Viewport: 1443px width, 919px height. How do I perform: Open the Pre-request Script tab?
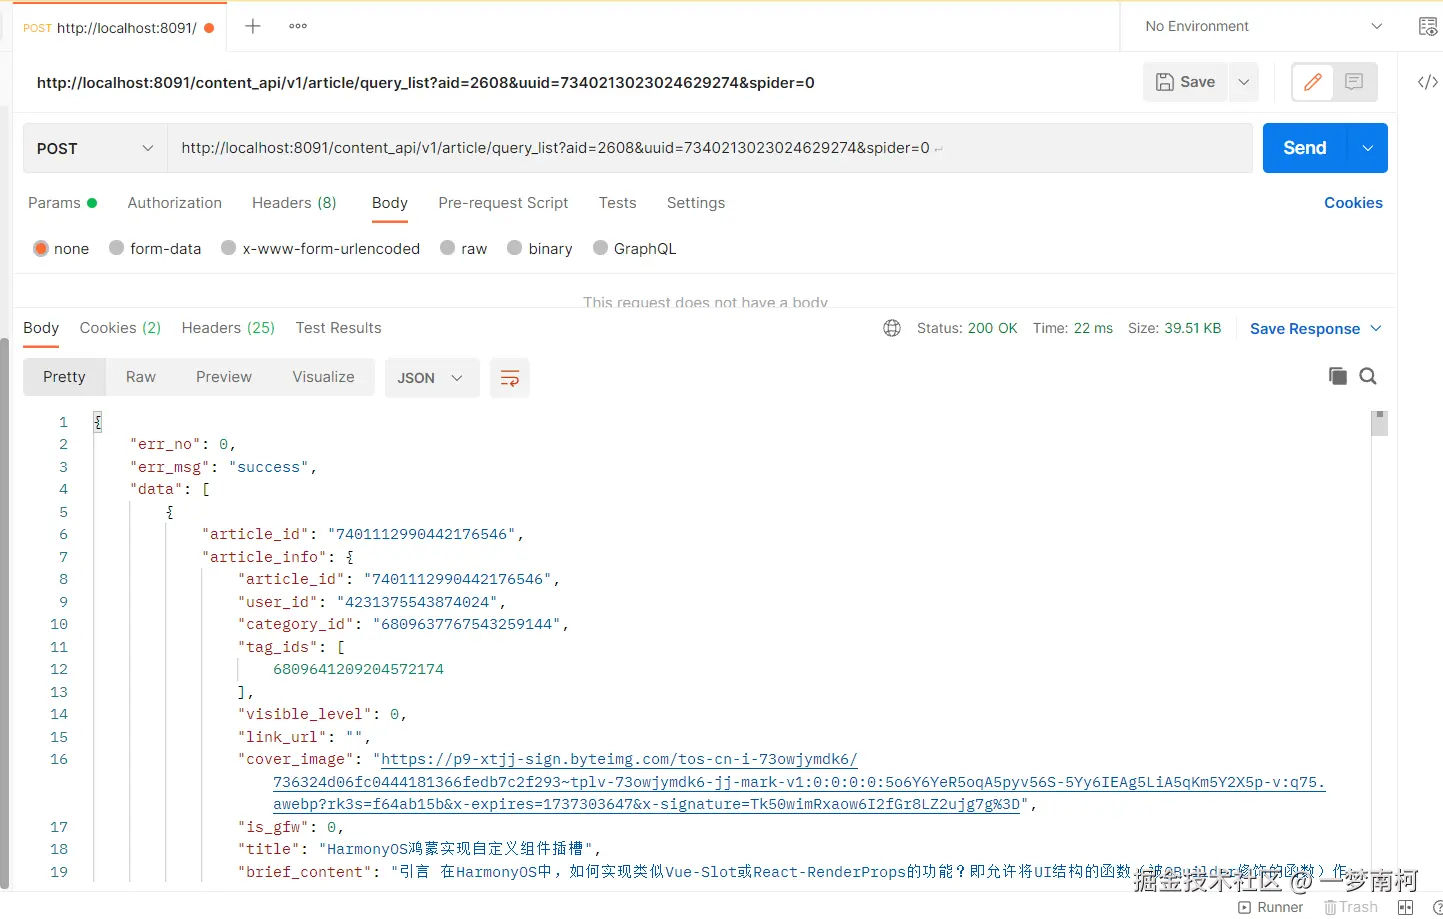pos(503,202)
